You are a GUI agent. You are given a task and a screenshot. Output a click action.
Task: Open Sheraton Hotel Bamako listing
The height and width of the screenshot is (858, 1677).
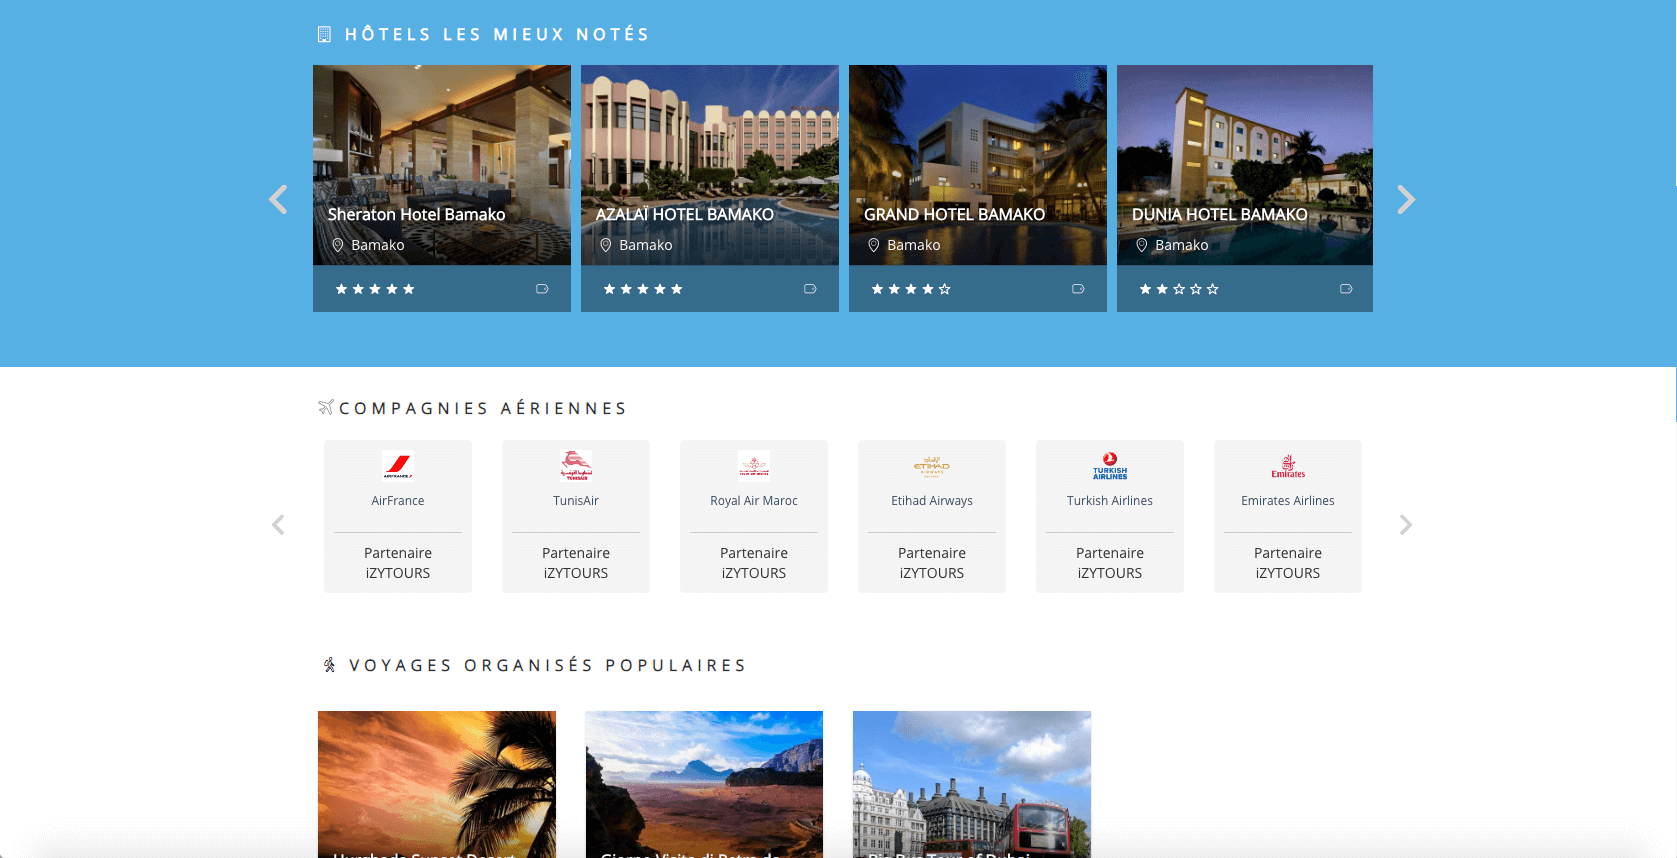pos(416,215)
